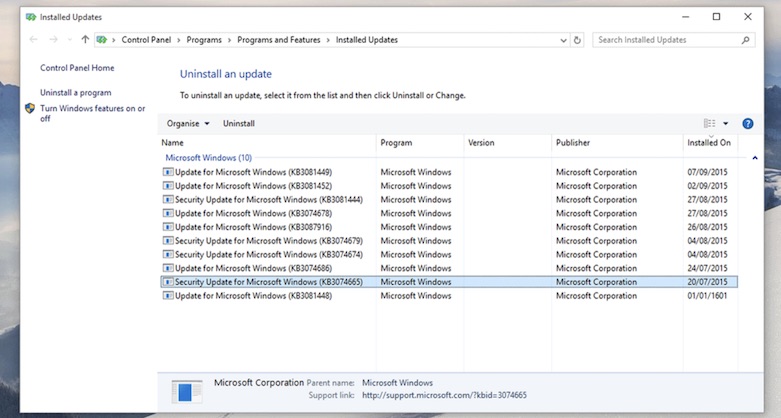
Task: Maximize the Installed Updates window
Action: point(716,17)
